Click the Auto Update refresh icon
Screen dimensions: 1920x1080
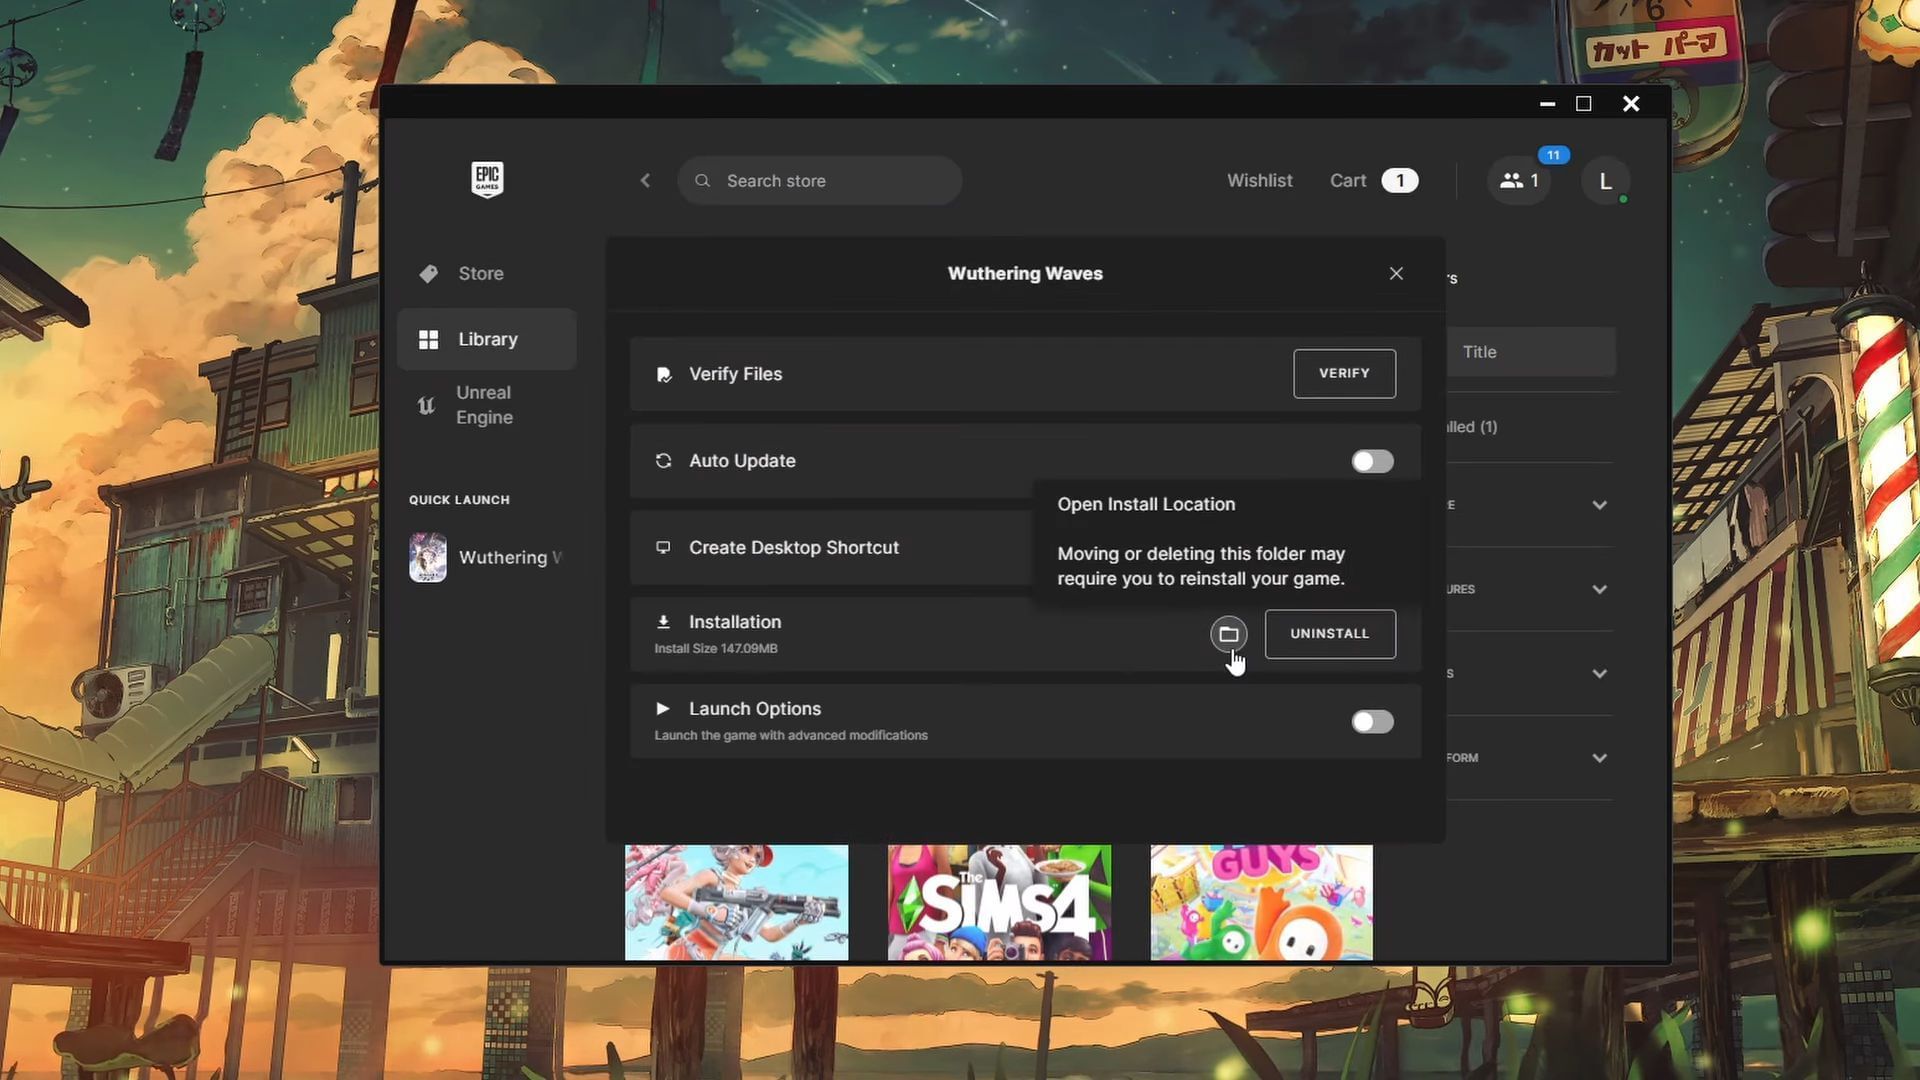[663, 461]
